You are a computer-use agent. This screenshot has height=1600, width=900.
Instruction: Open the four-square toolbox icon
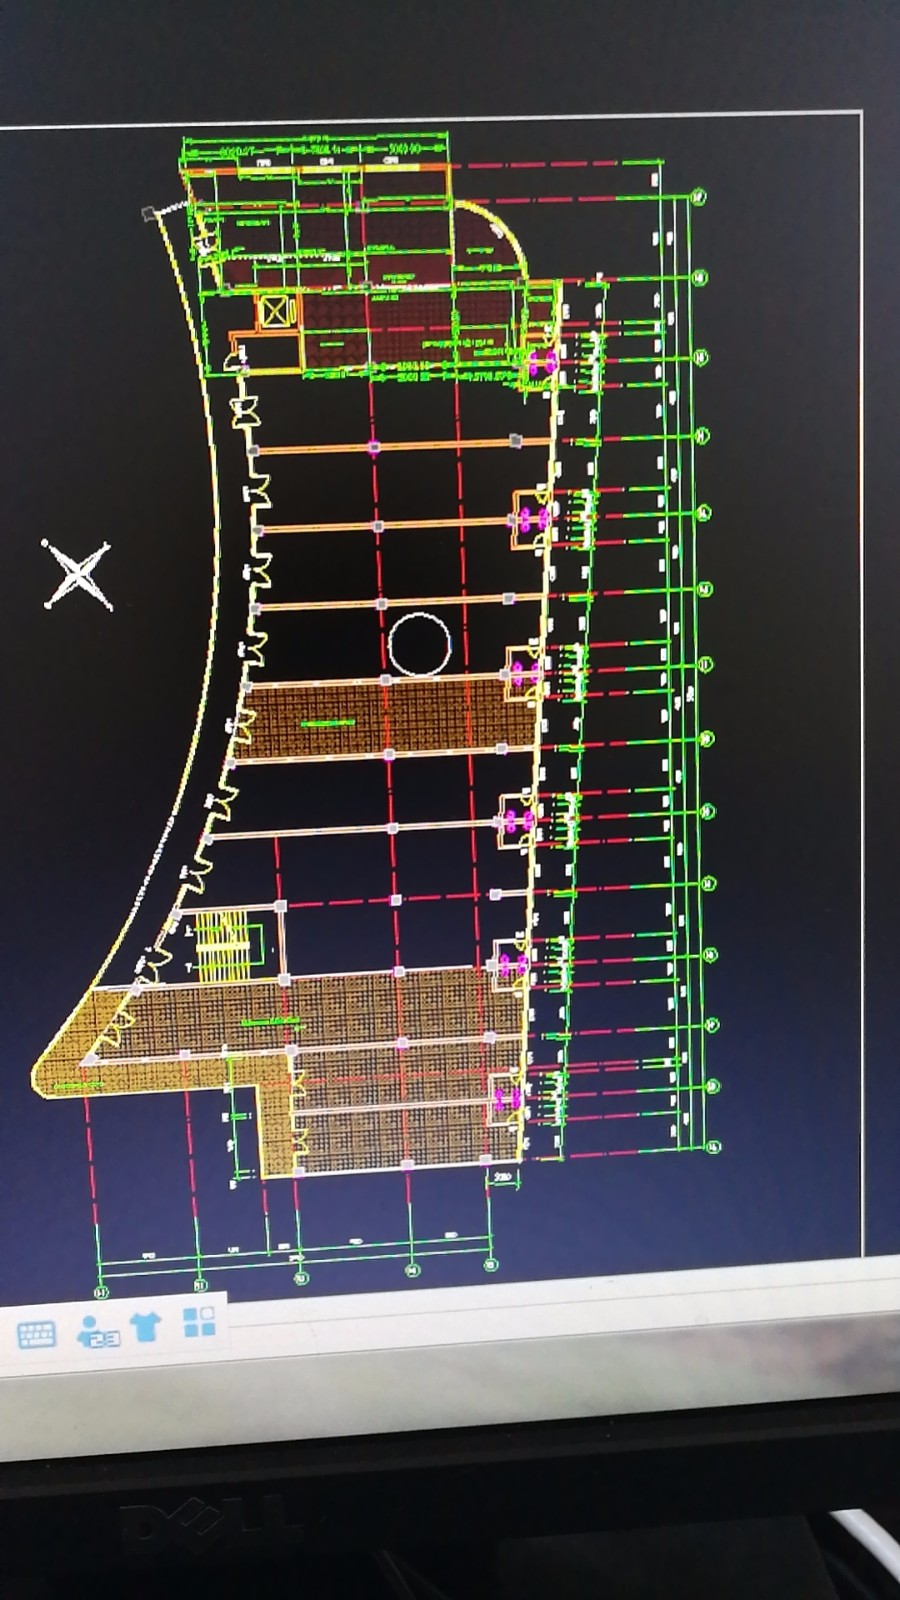199,1322
